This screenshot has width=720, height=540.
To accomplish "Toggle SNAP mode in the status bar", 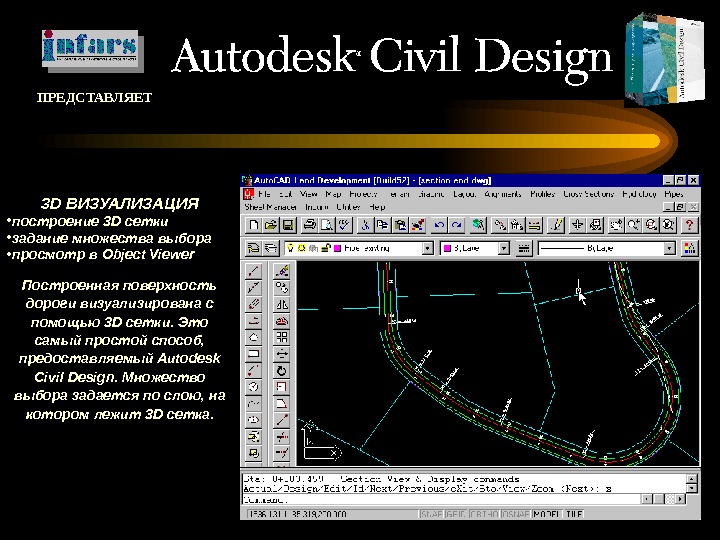I will [431, 514].
